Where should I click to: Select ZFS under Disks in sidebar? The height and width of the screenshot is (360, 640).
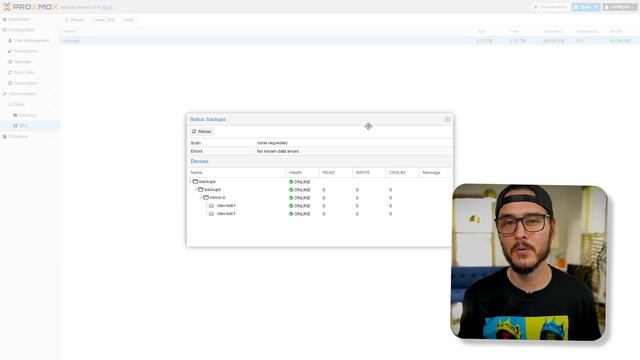(29, 126)
